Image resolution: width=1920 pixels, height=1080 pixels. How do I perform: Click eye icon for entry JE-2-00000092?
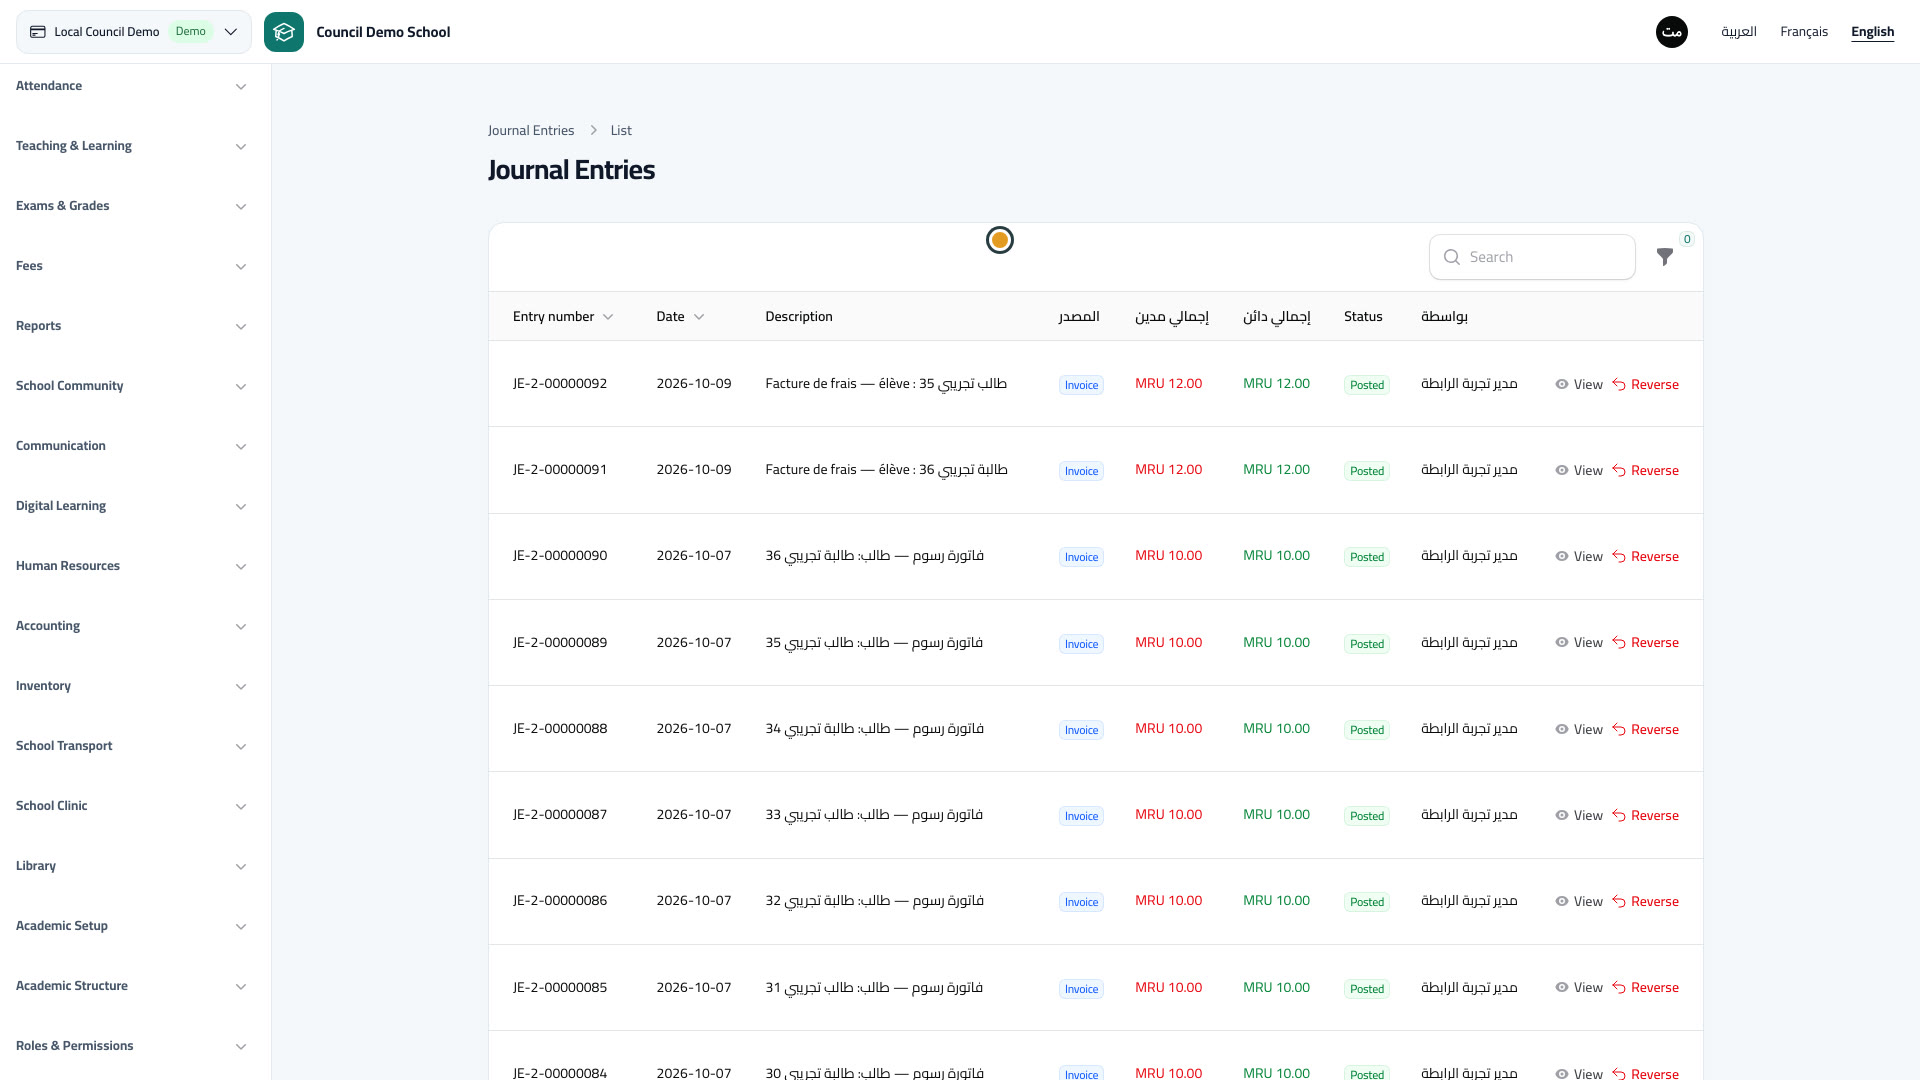click(x=1561, y=384)
